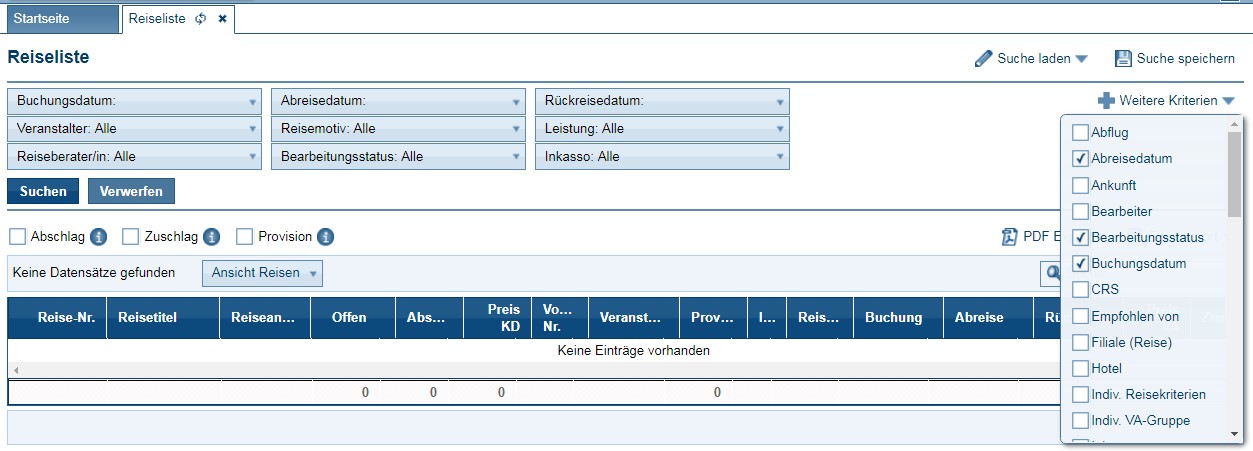This screenshot has width=1253, height=451.
Task: Click the Verwerfen button
Action: (x=131, y=191)
